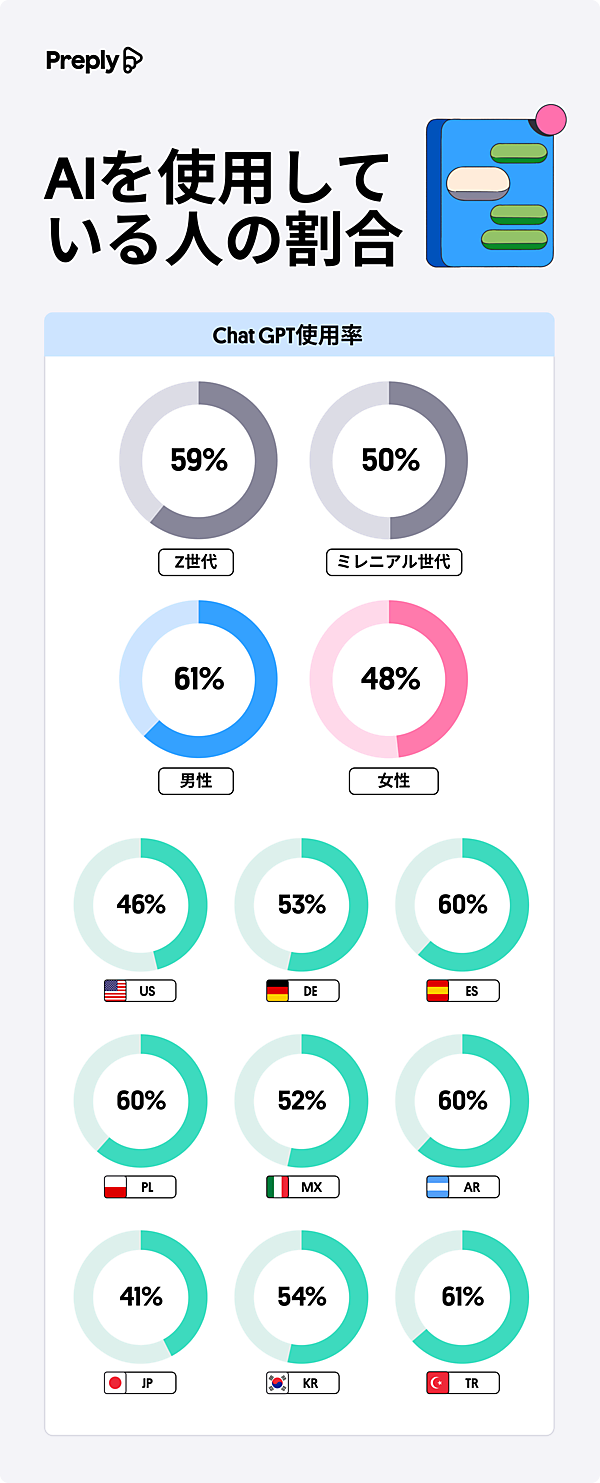
Task: Click the Chat GPT使用率 header bar
Action: point(299,335)
